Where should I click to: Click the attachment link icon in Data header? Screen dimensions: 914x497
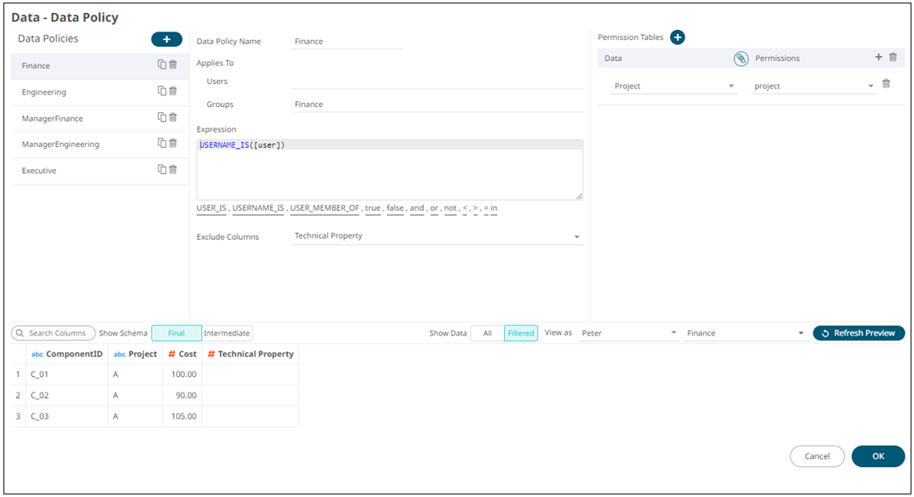[x=740, y=59]
